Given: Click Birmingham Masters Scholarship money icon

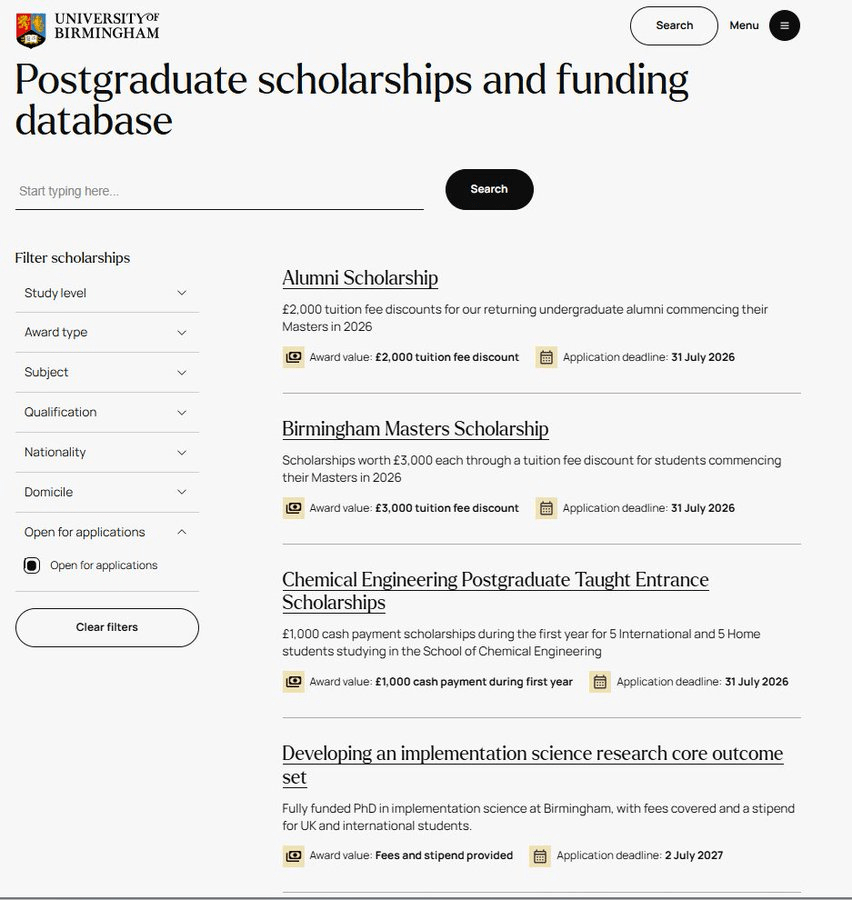Looking at the screenshot, I should [x=293, y=508].
